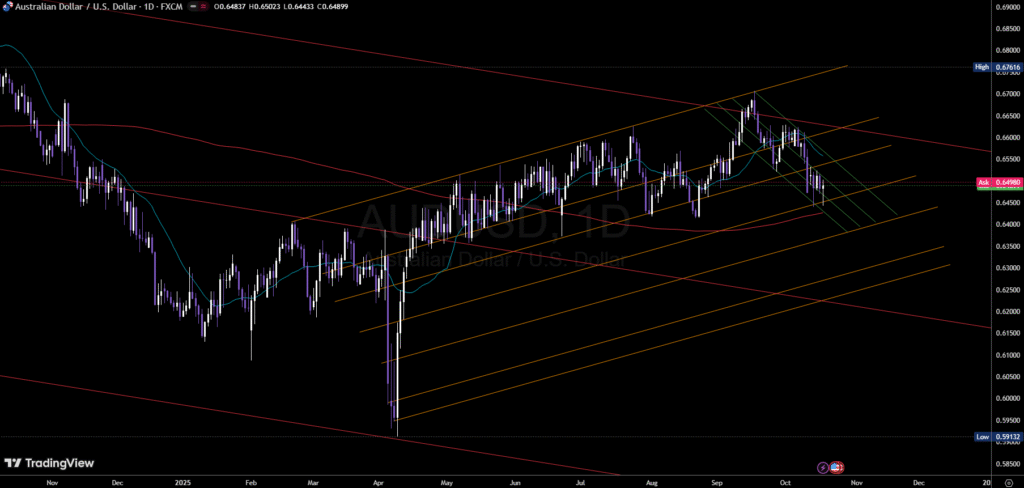Click the AUD/USD flag icon beside the symbol title
The image size is (1024, 488).
coord(8,7)
